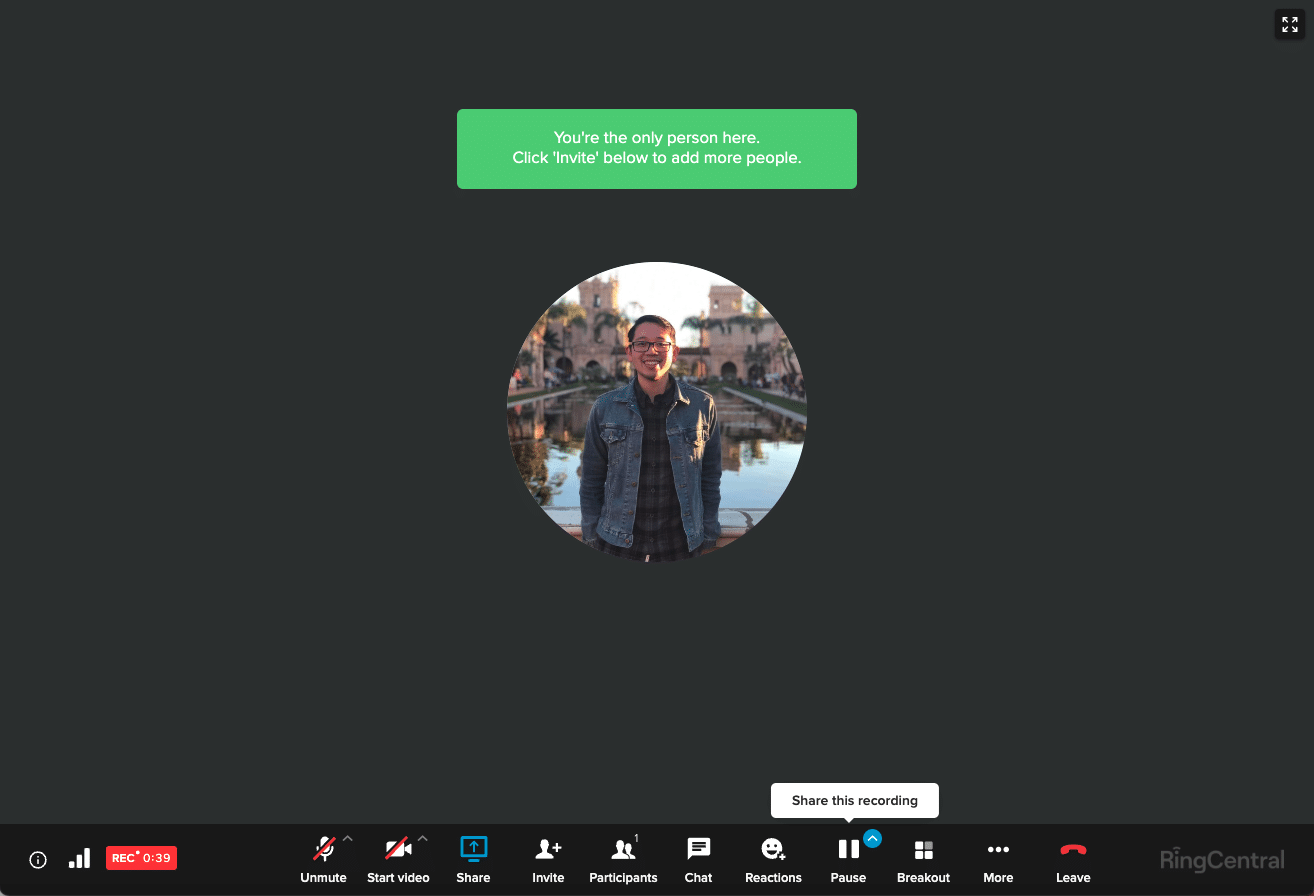
Task: Click the profile picture avatar
Action: point(656,412)
